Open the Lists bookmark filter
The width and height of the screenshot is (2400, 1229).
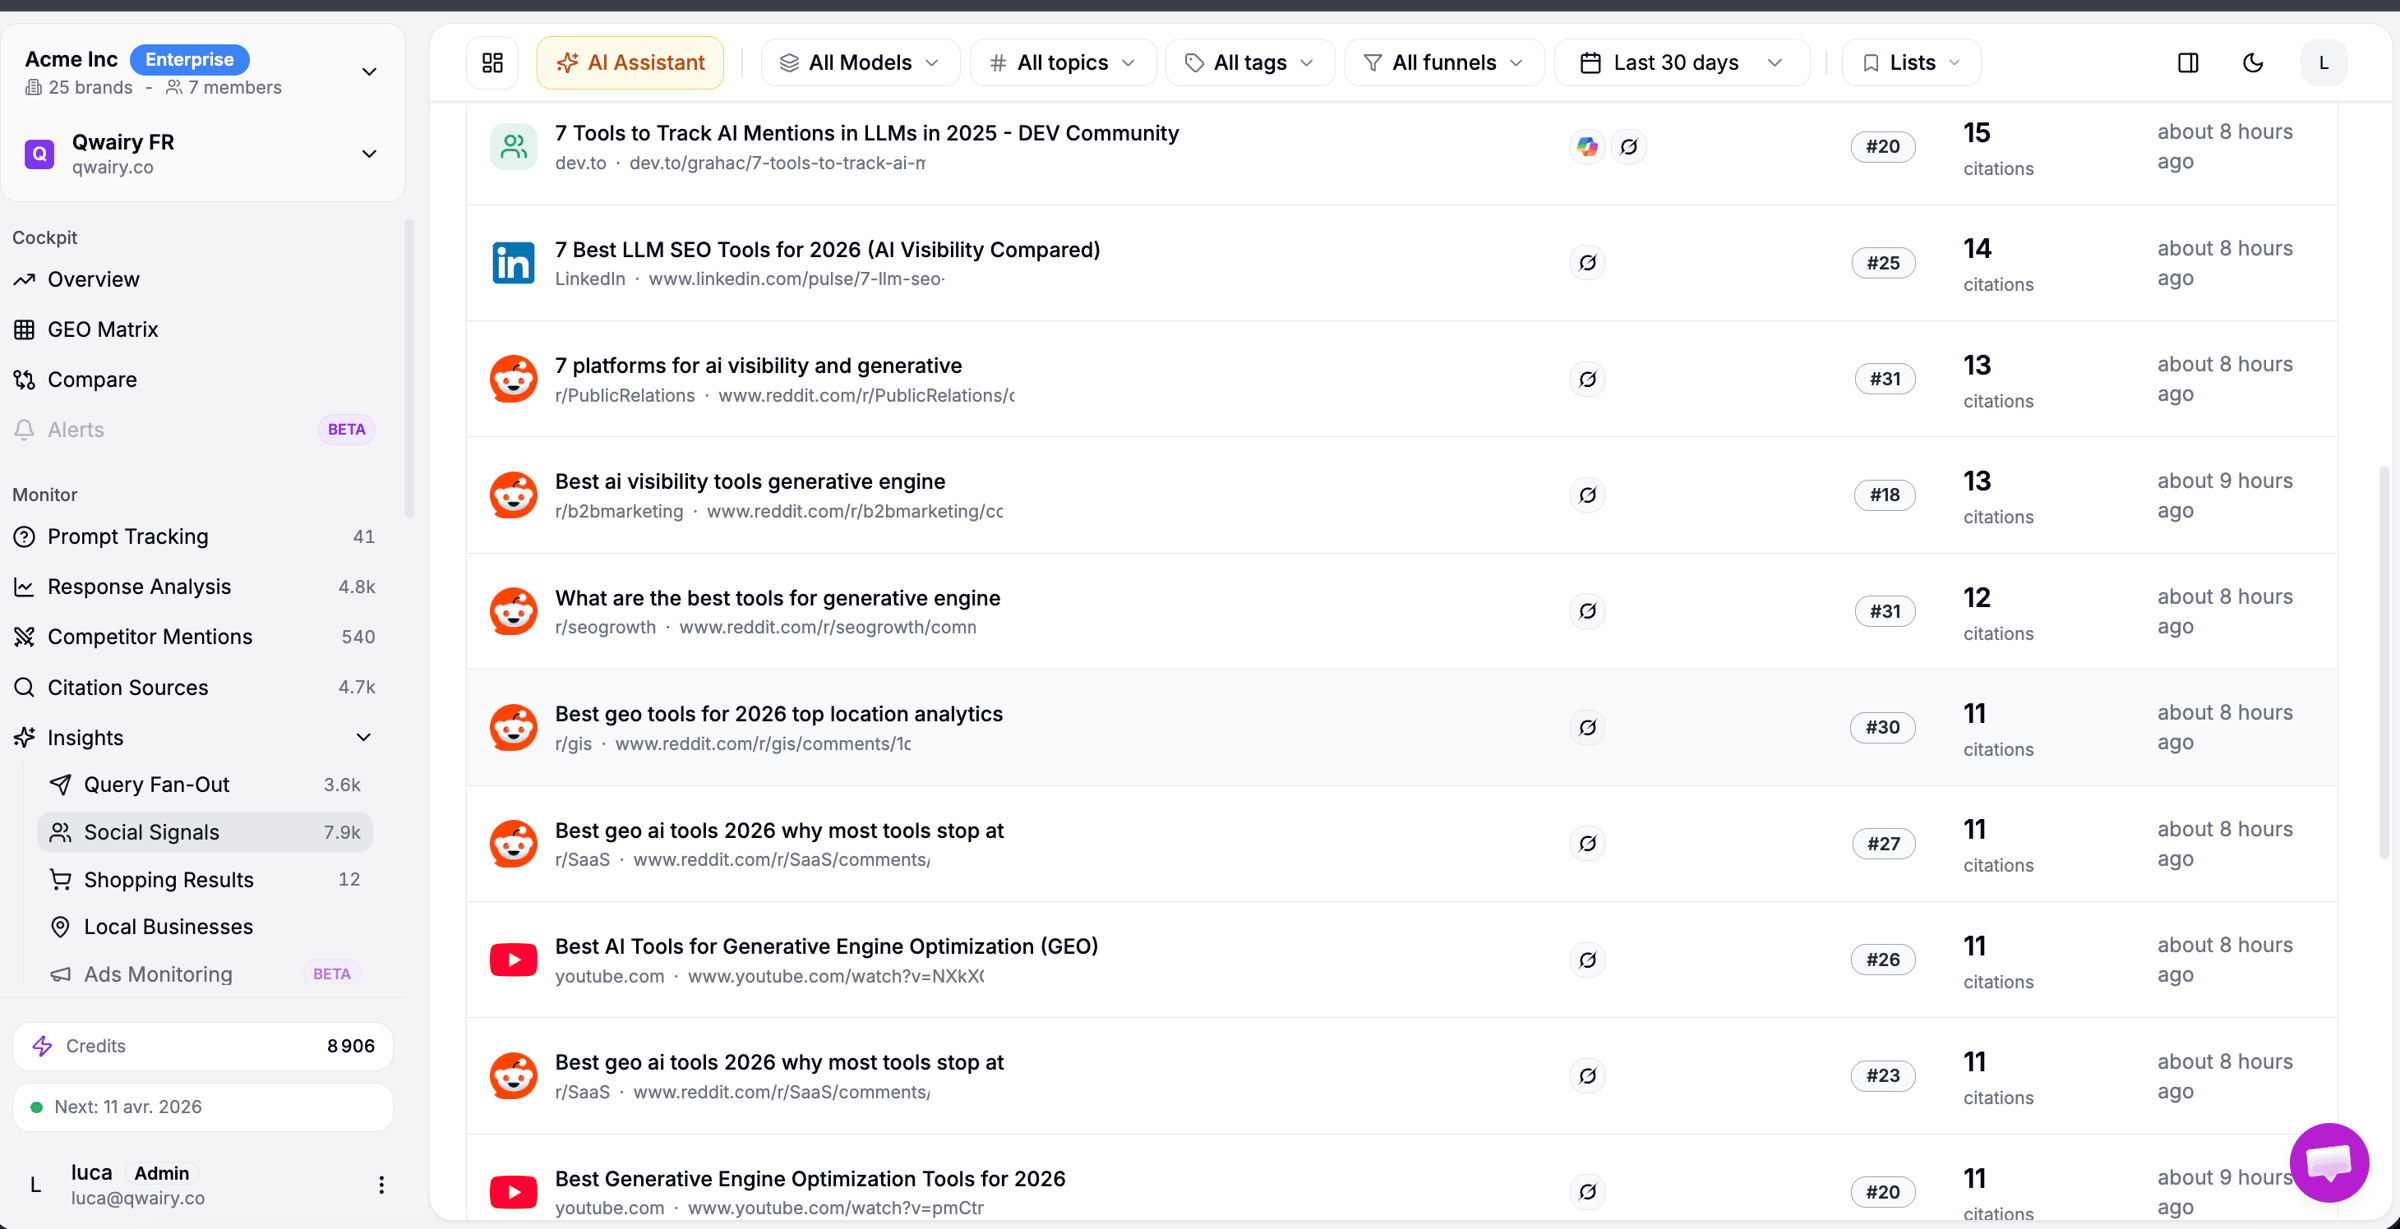(1910, 63)
